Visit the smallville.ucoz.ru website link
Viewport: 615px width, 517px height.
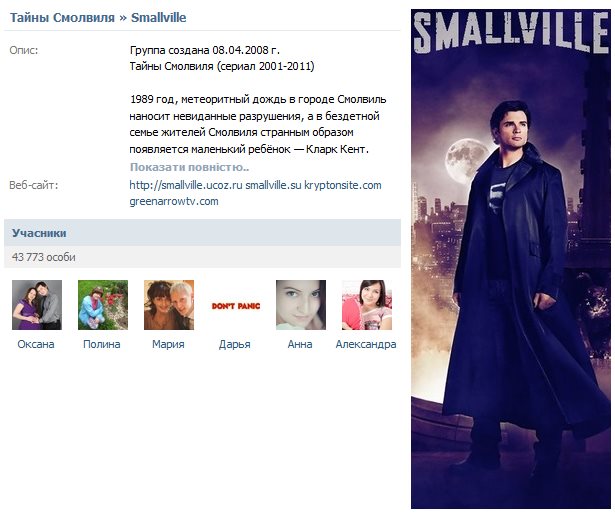186,185
